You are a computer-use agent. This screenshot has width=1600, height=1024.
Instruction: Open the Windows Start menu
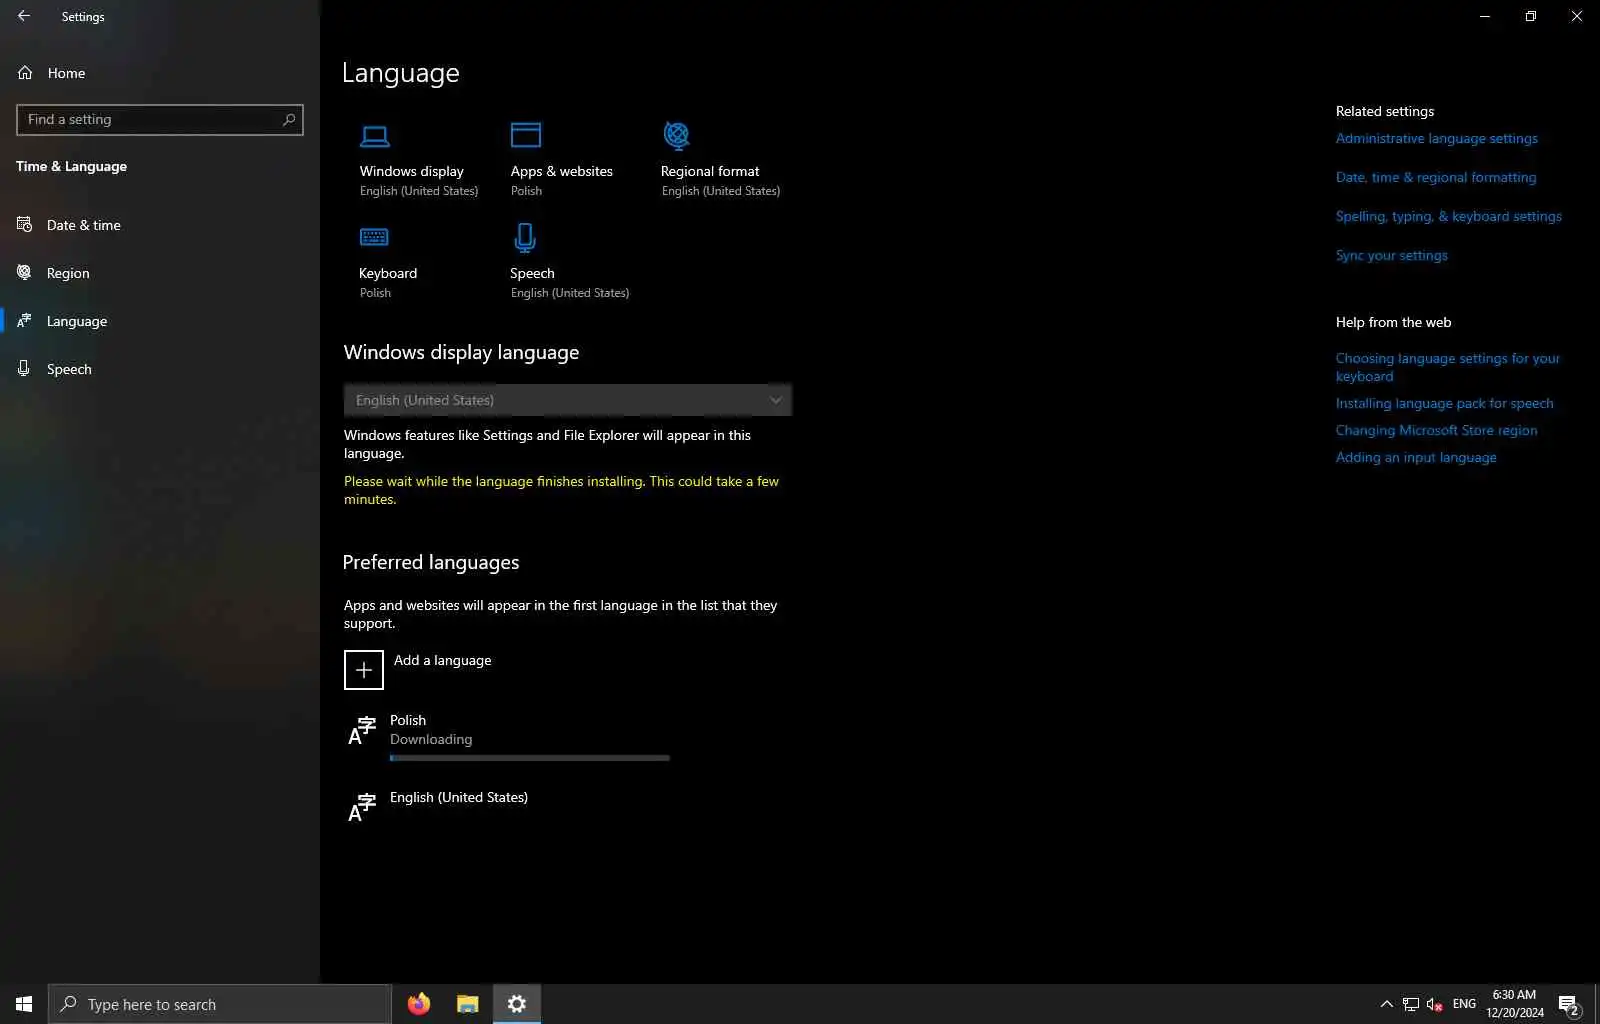[x=24, y=1004]
